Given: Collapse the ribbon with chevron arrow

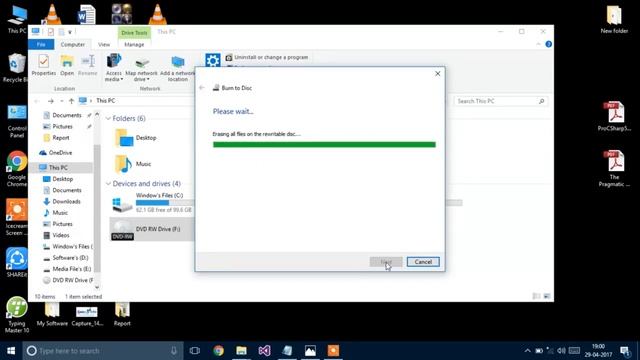Looking at the screenshot, I should coord(538,44).
